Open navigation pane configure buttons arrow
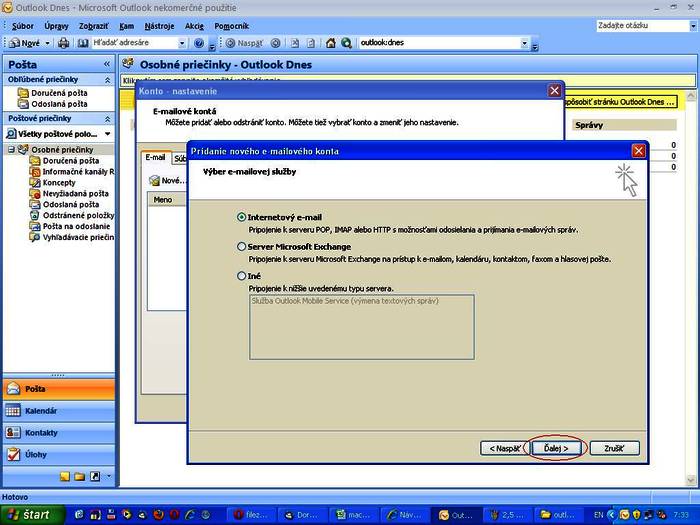Screen dimensions: 700x525 [109, 476]
